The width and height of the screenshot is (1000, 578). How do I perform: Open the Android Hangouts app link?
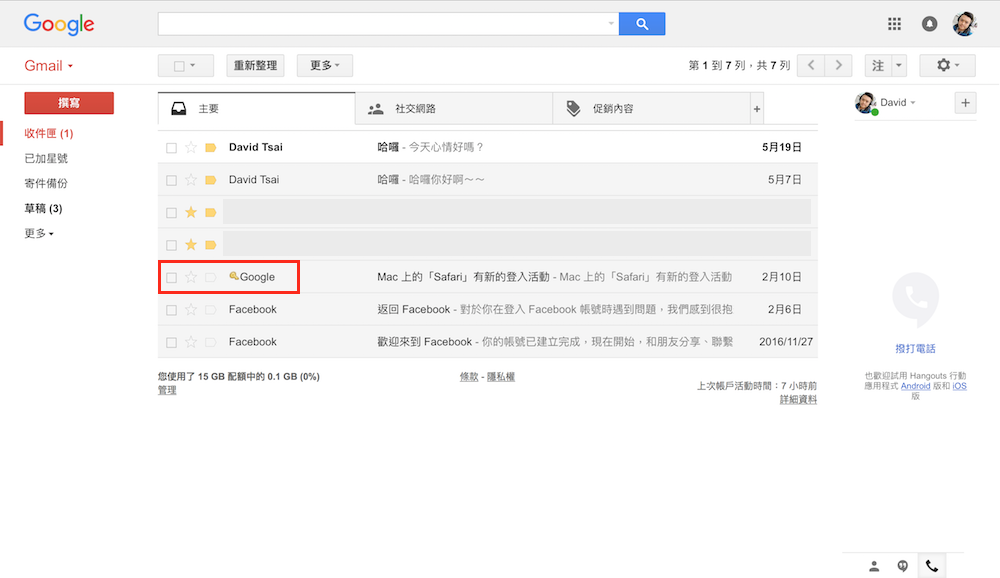coord(915,386)
